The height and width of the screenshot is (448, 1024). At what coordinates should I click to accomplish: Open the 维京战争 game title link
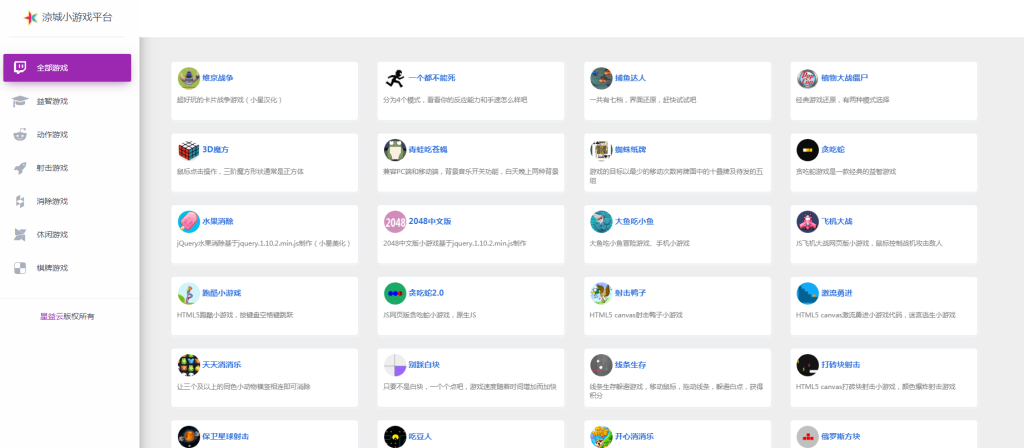coord(217,78)
